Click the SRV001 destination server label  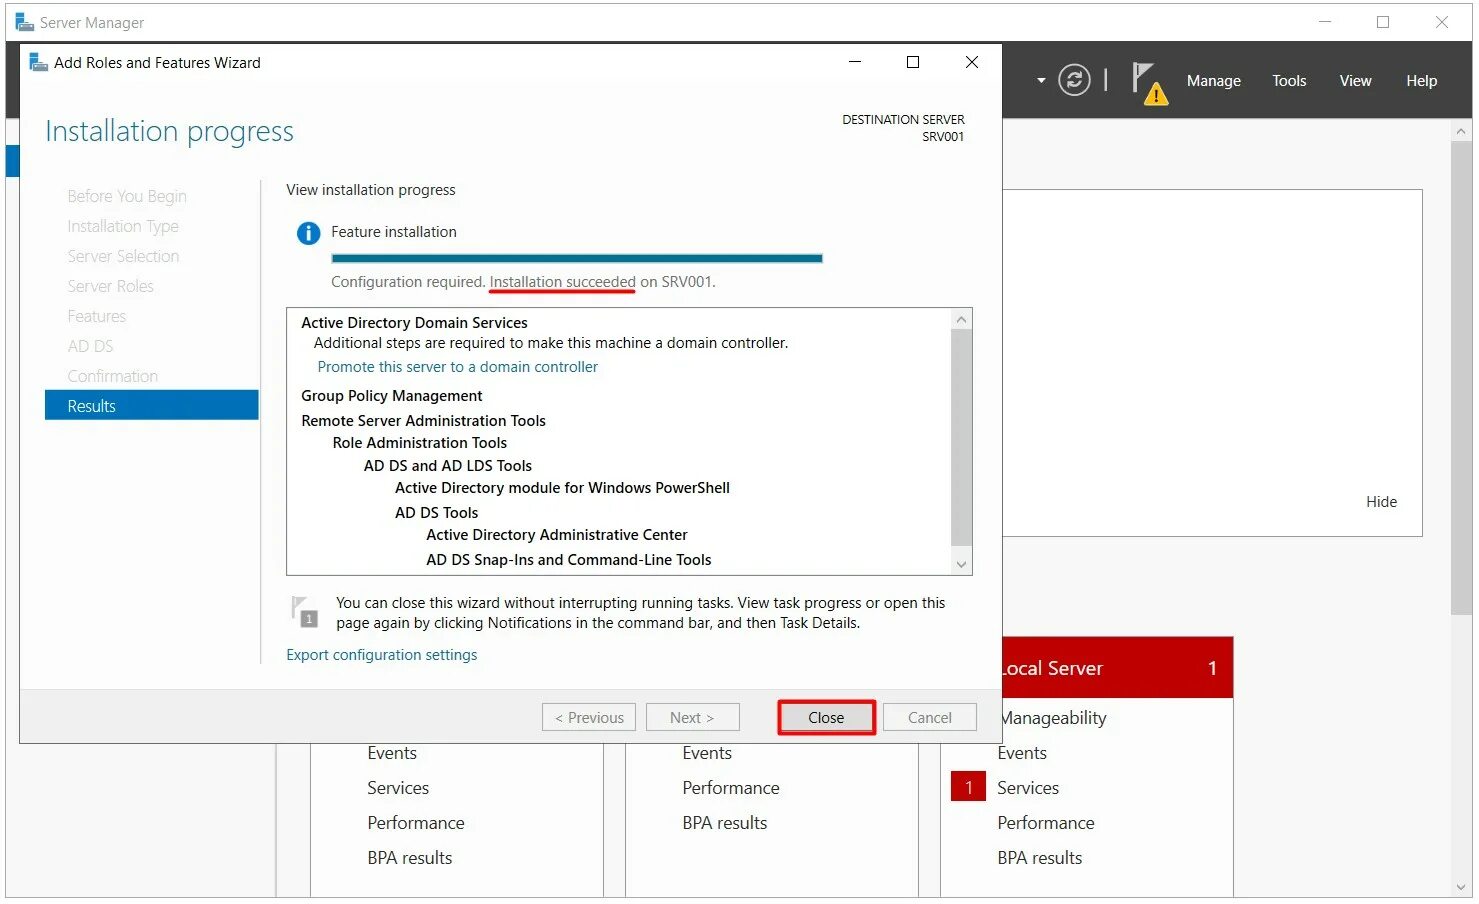(x=943, y=137)
